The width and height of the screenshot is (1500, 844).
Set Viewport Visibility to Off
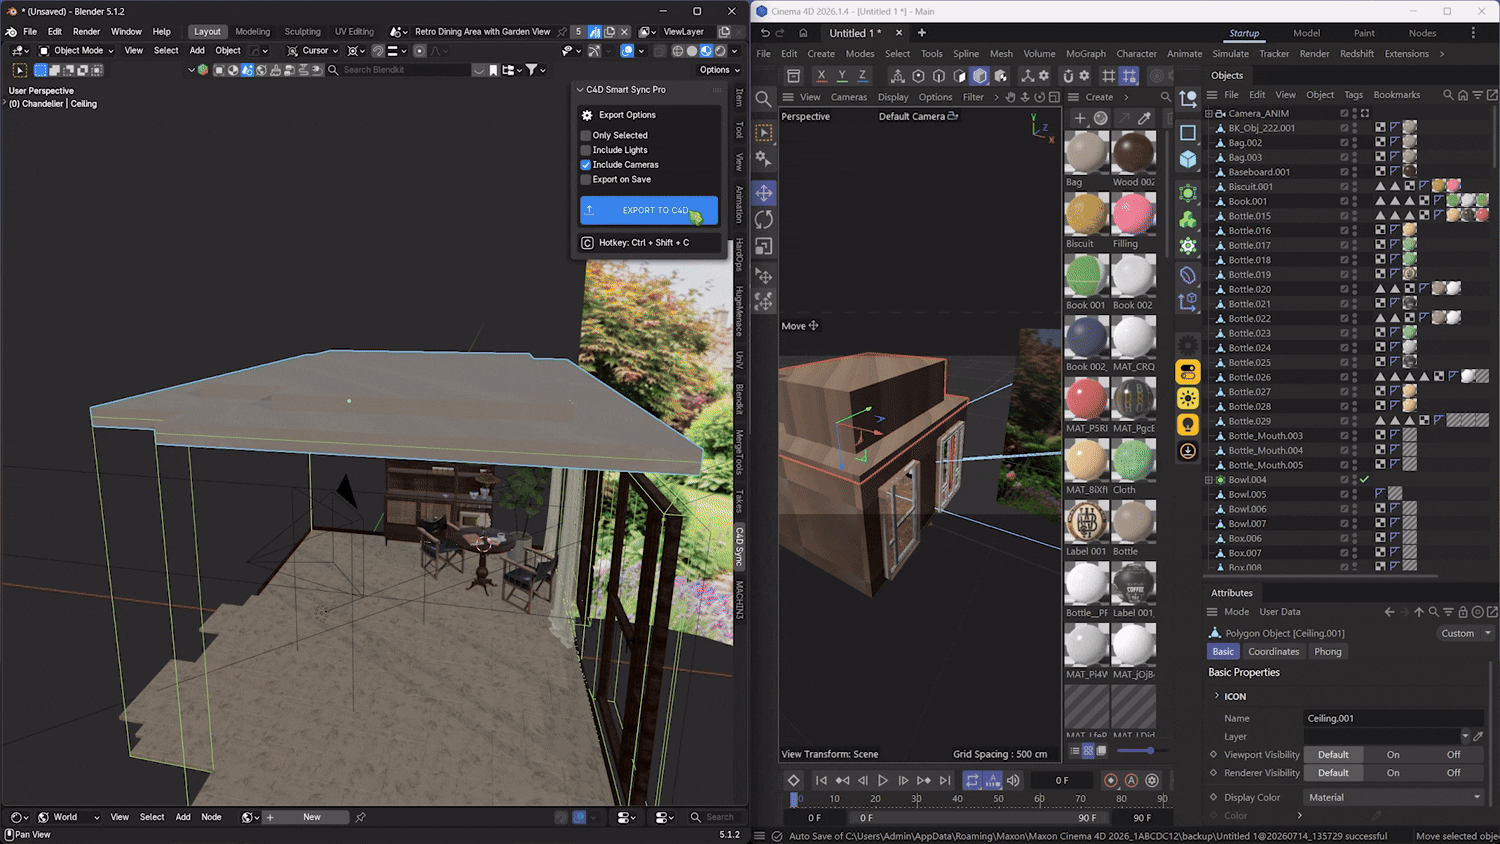(x=1453, y=755)
